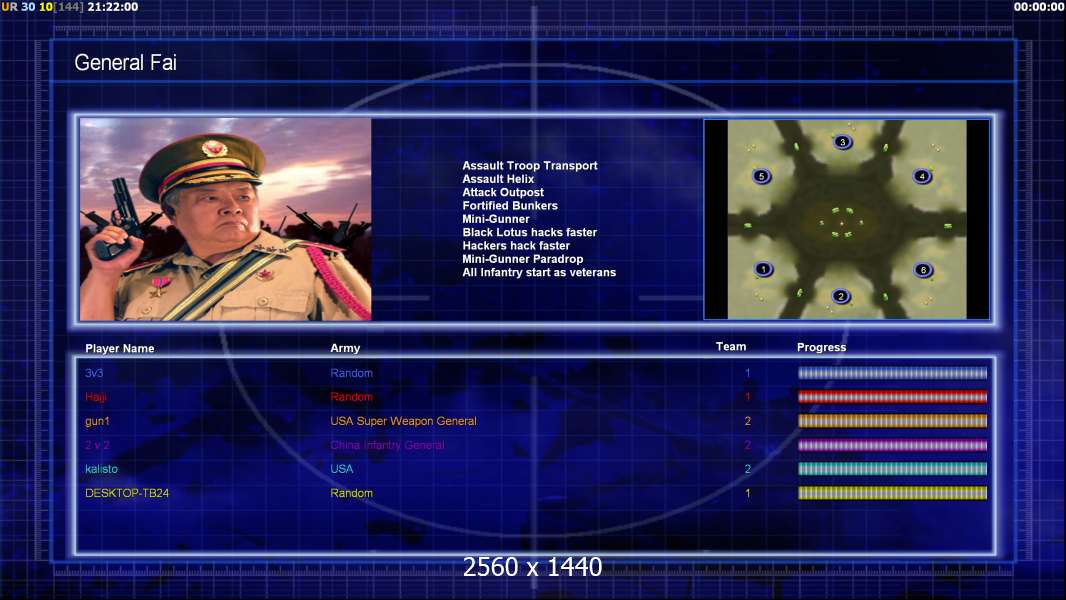The height and width of the screenshot is (600, 1066).
Task: Choose start position 4 on the minimap
Action: point(922,176)
